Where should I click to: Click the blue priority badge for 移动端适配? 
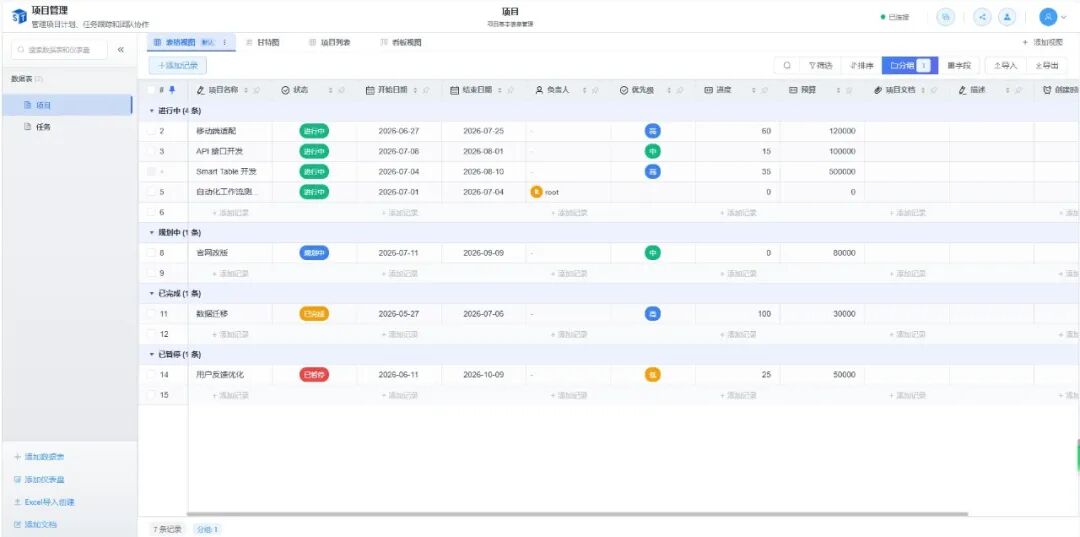652,131
